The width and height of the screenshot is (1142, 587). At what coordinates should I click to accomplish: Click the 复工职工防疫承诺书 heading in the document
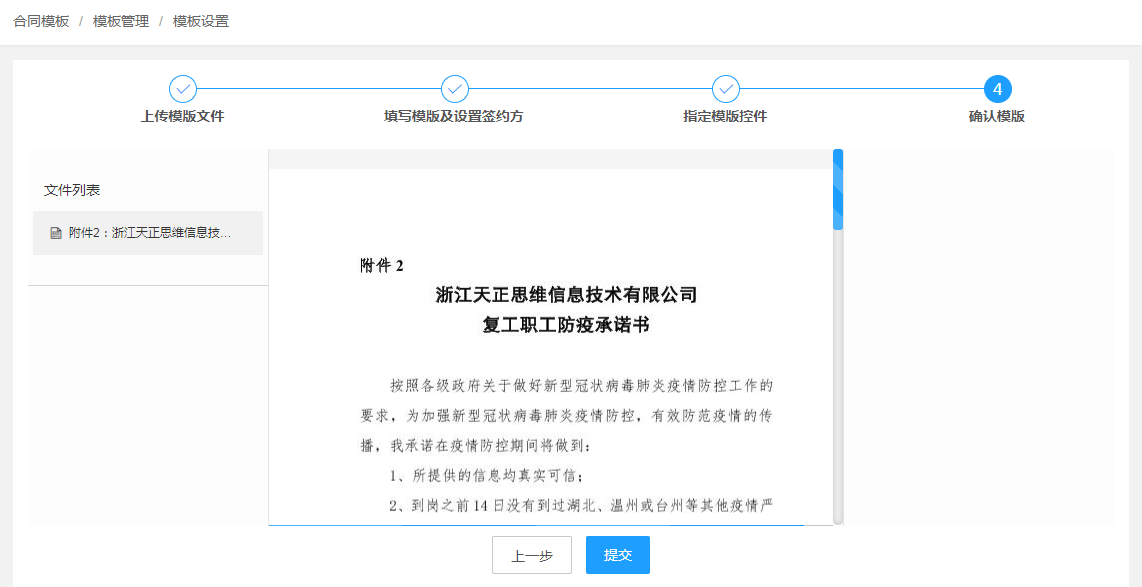click(x=566, y=325)
